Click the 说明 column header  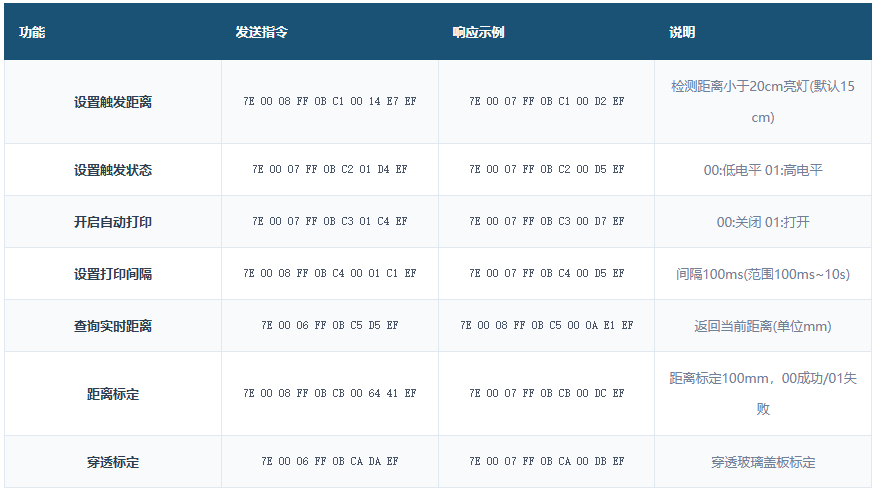click(x=682, y=32)
